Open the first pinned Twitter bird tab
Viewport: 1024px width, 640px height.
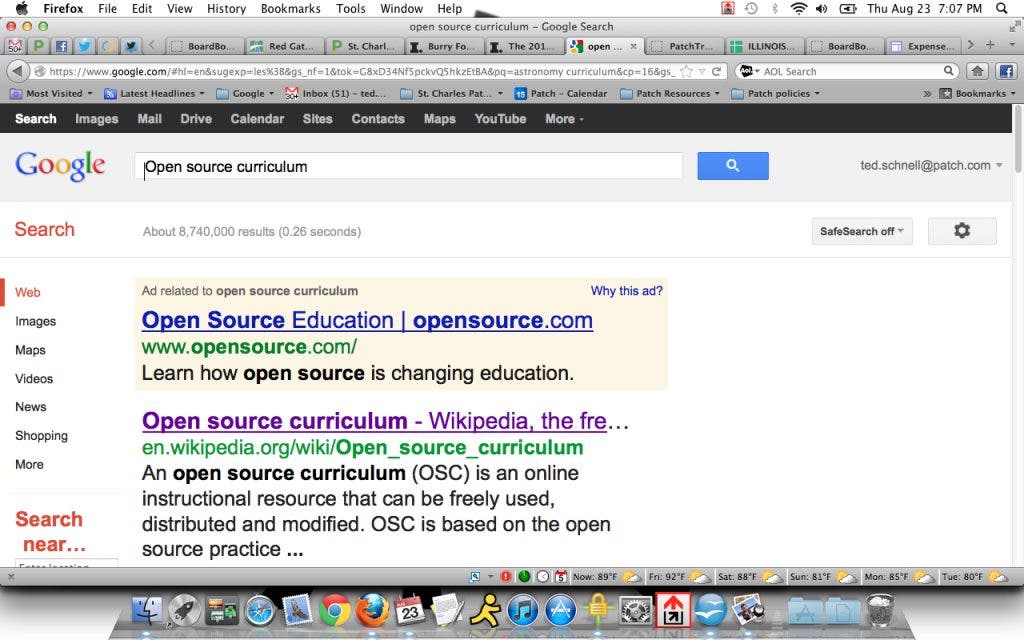pyautogui.click(x=84, y=46)
